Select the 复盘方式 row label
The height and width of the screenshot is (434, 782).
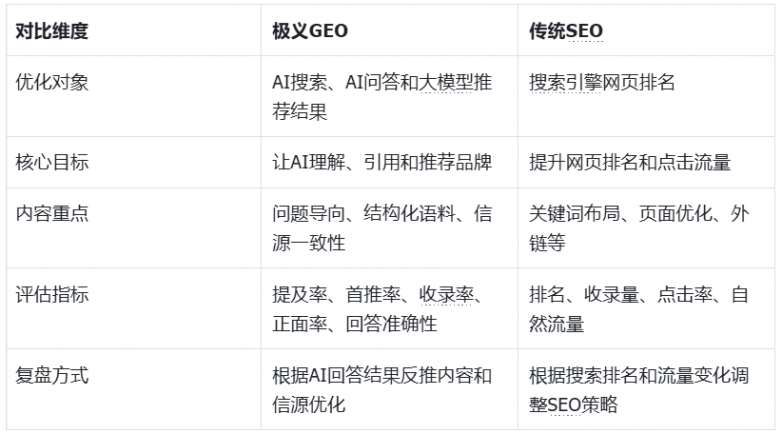coord(52,376)
